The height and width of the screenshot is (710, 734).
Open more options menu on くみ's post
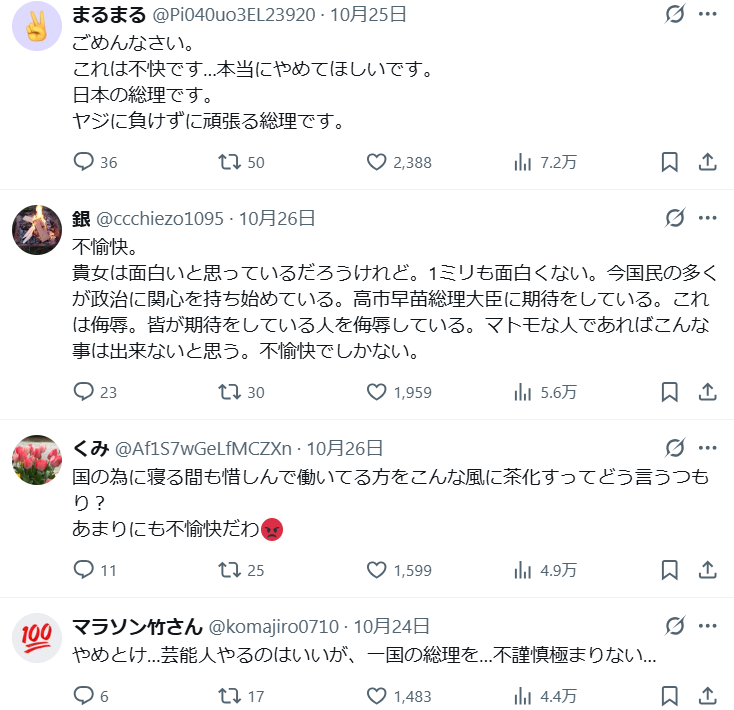click(x=707, y=448)
